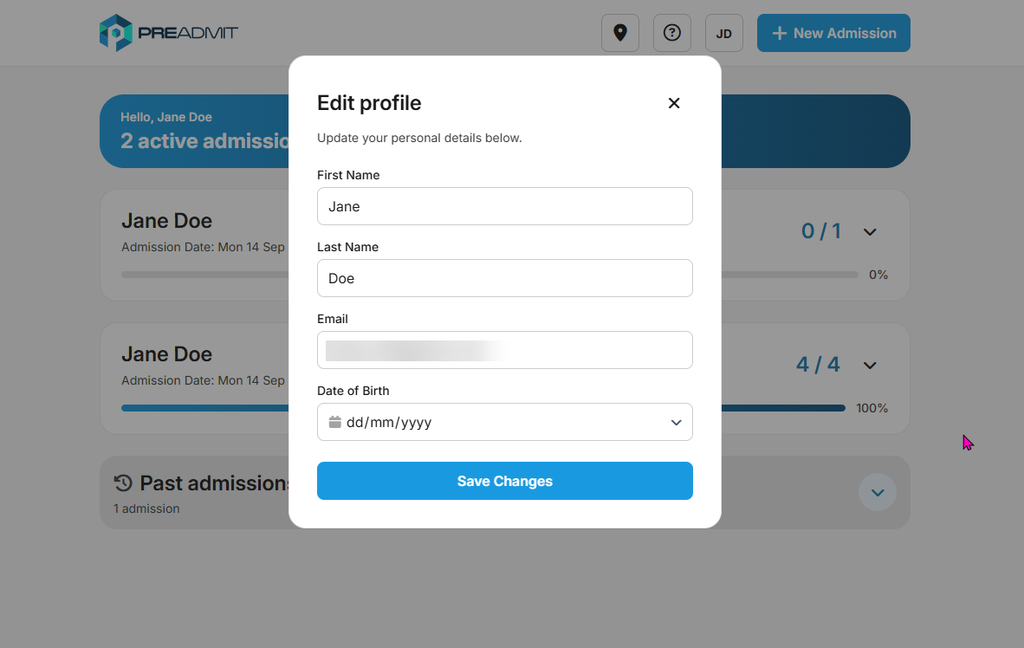This screenshot has height=648, width=1024.
Task: Close the Edit profile dialog
Action: (674, 103)
